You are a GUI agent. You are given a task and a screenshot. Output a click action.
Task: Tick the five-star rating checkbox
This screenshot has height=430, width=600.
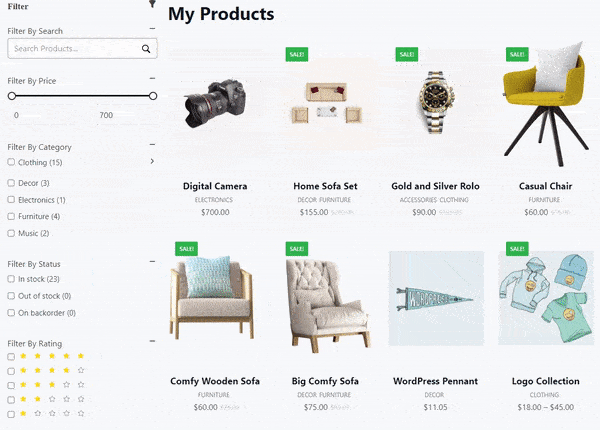click(x=11, y=357)
